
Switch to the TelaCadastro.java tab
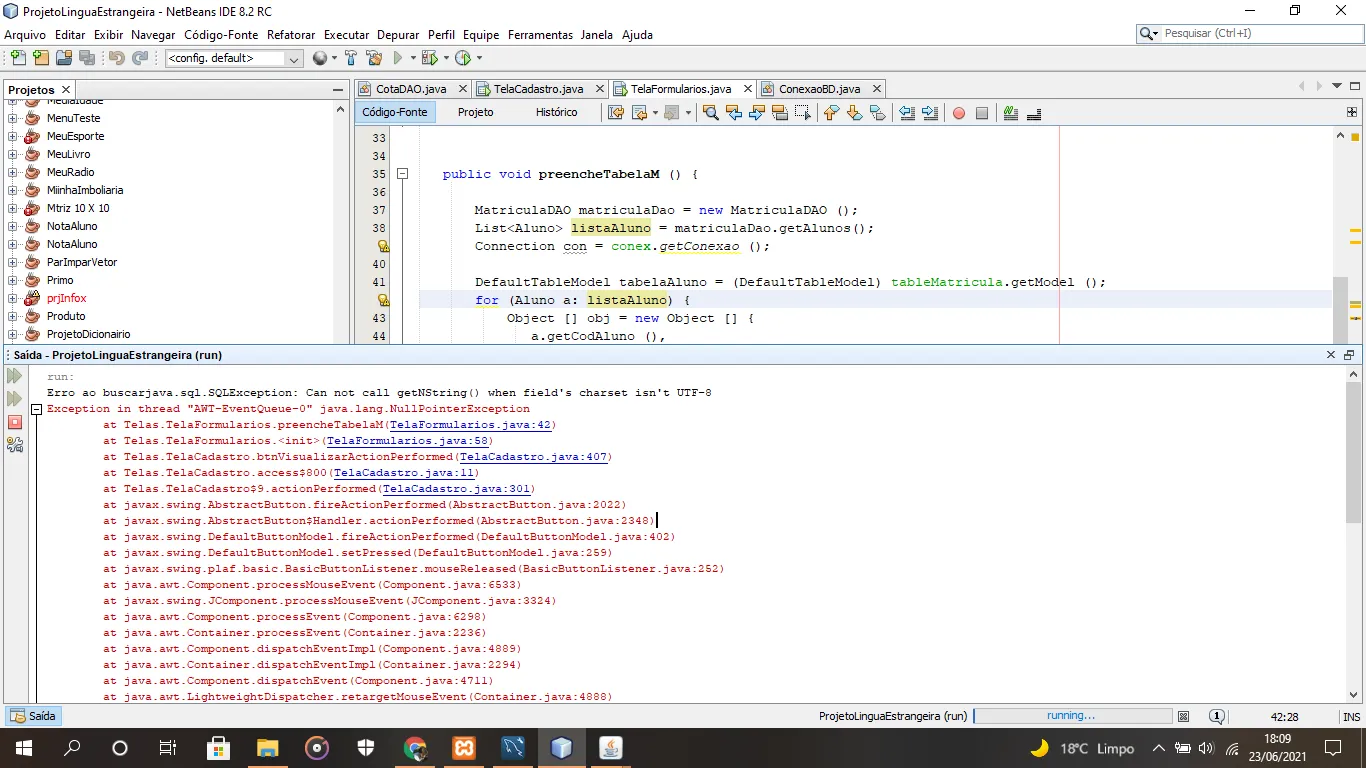click(x=538, y=89)
